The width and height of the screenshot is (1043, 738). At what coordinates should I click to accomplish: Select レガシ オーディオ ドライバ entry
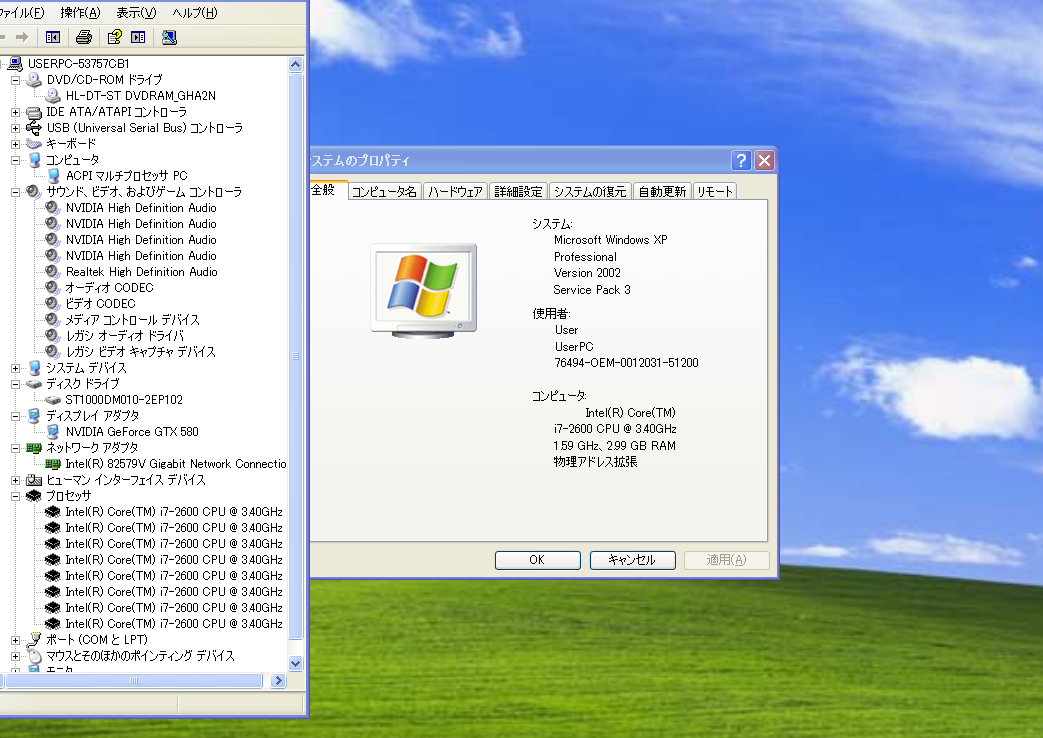[124, 336]
